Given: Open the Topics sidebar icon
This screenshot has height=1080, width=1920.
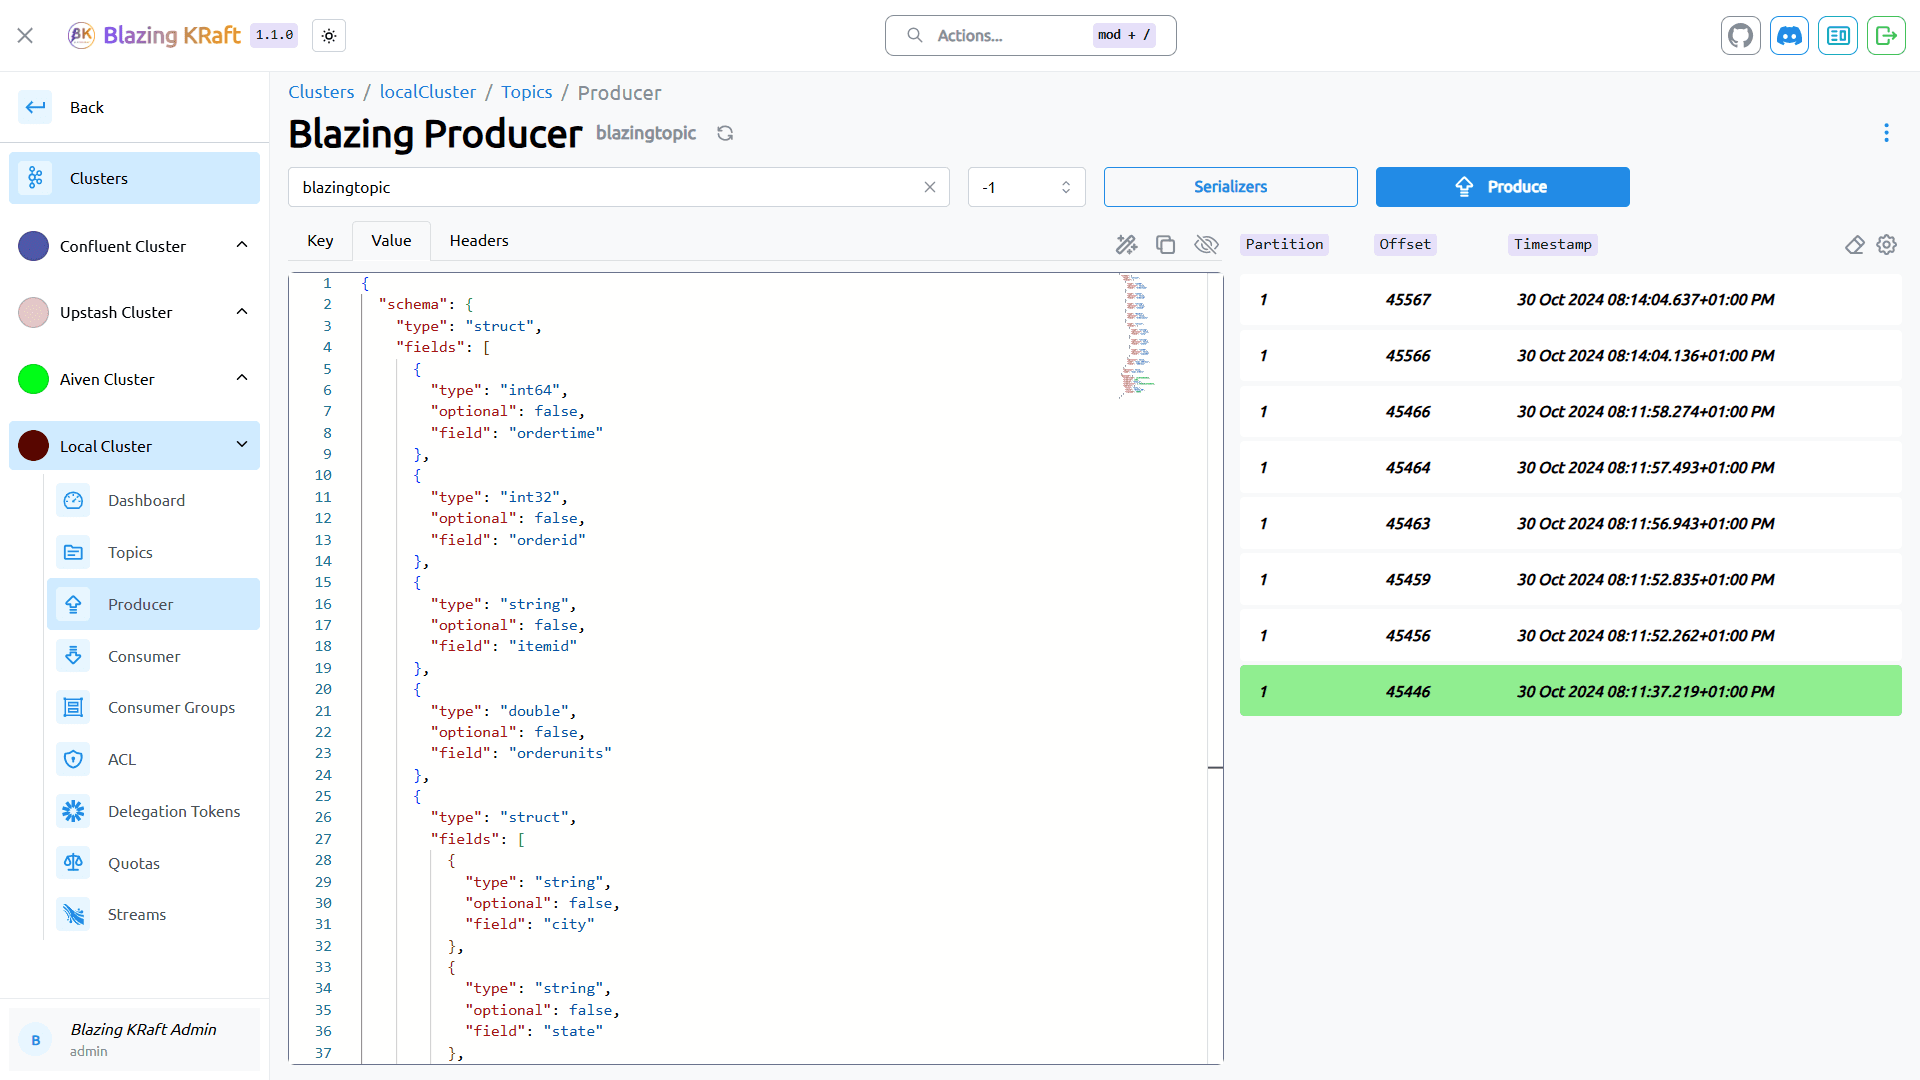Looking at the screenshot, I should click(73, 552).
